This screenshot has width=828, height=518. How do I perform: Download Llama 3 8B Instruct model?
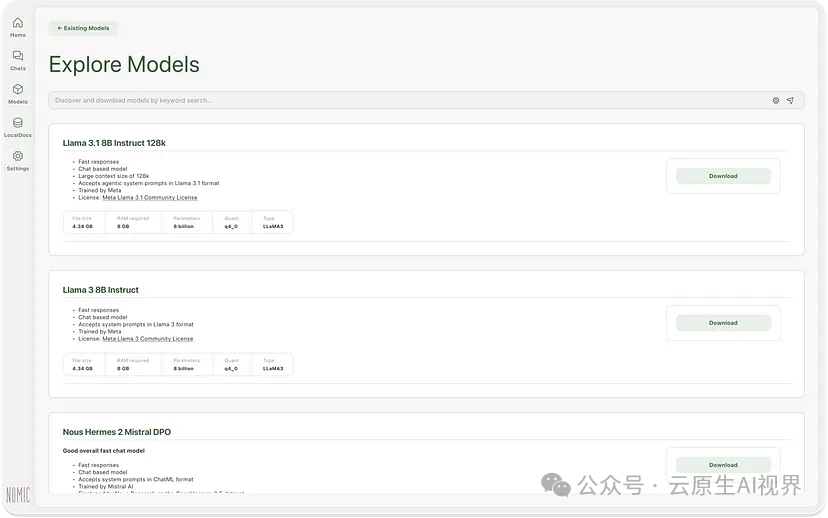(x=723, y=323)
